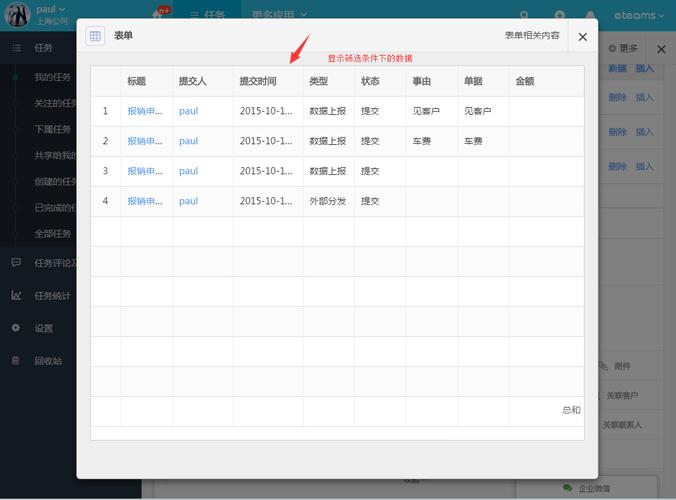Viewport: 676px width, 500px height.
Task: Open submitter paul in row 3
Action: point(188,171)
